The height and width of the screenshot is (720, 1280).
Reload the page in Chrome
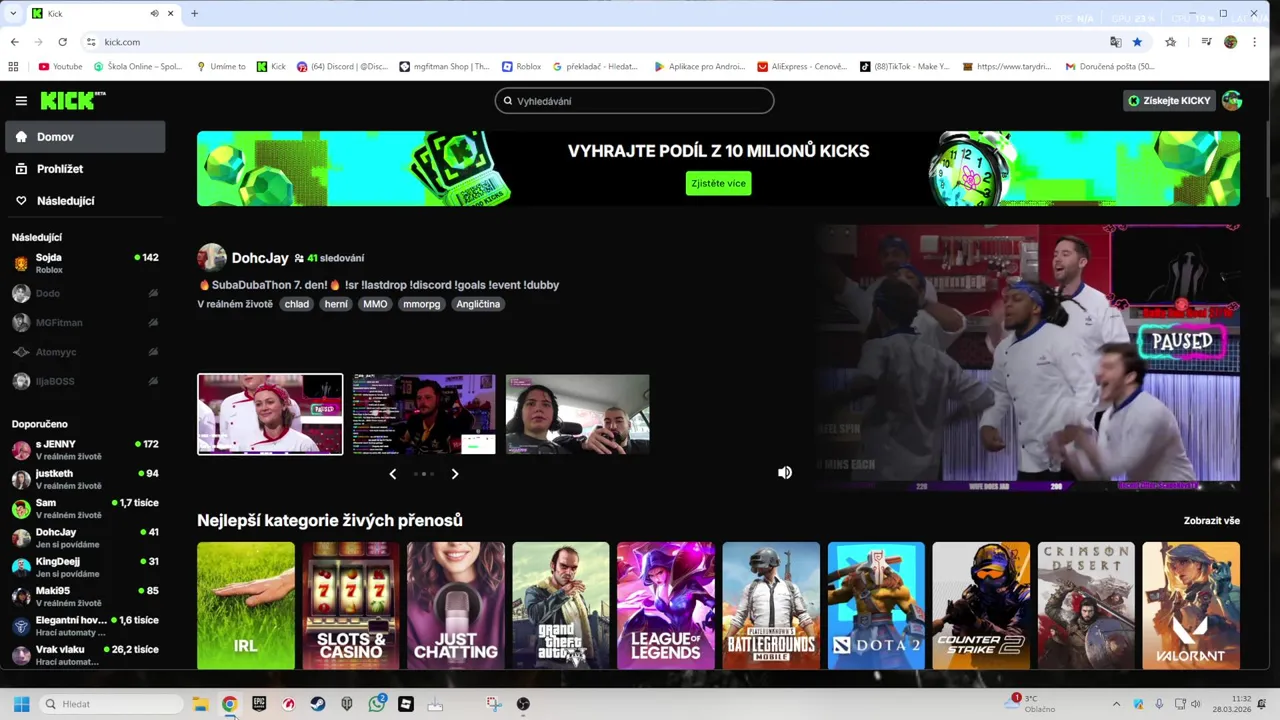[62, 42]
